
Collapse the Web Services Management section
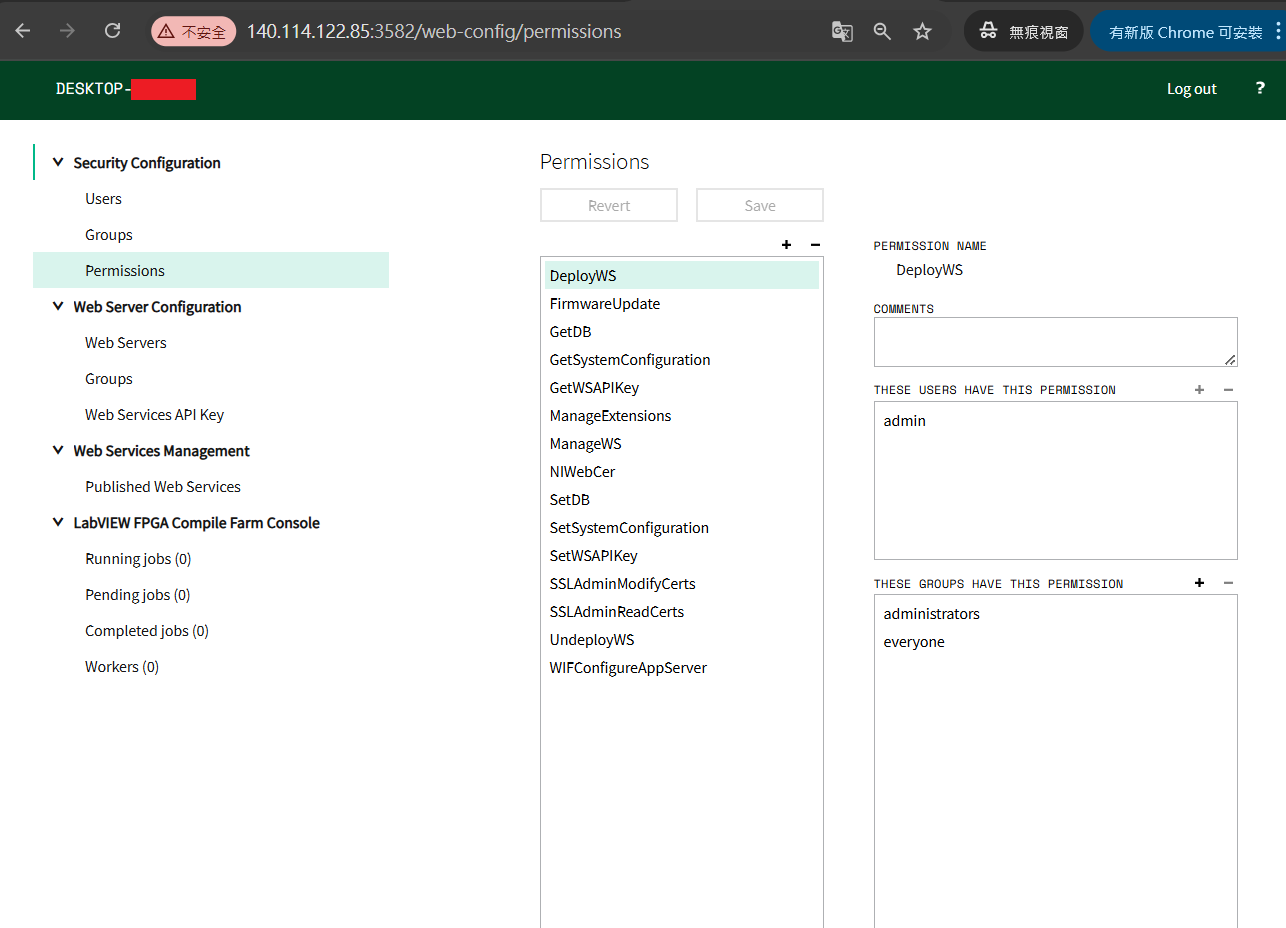[58, 450]
